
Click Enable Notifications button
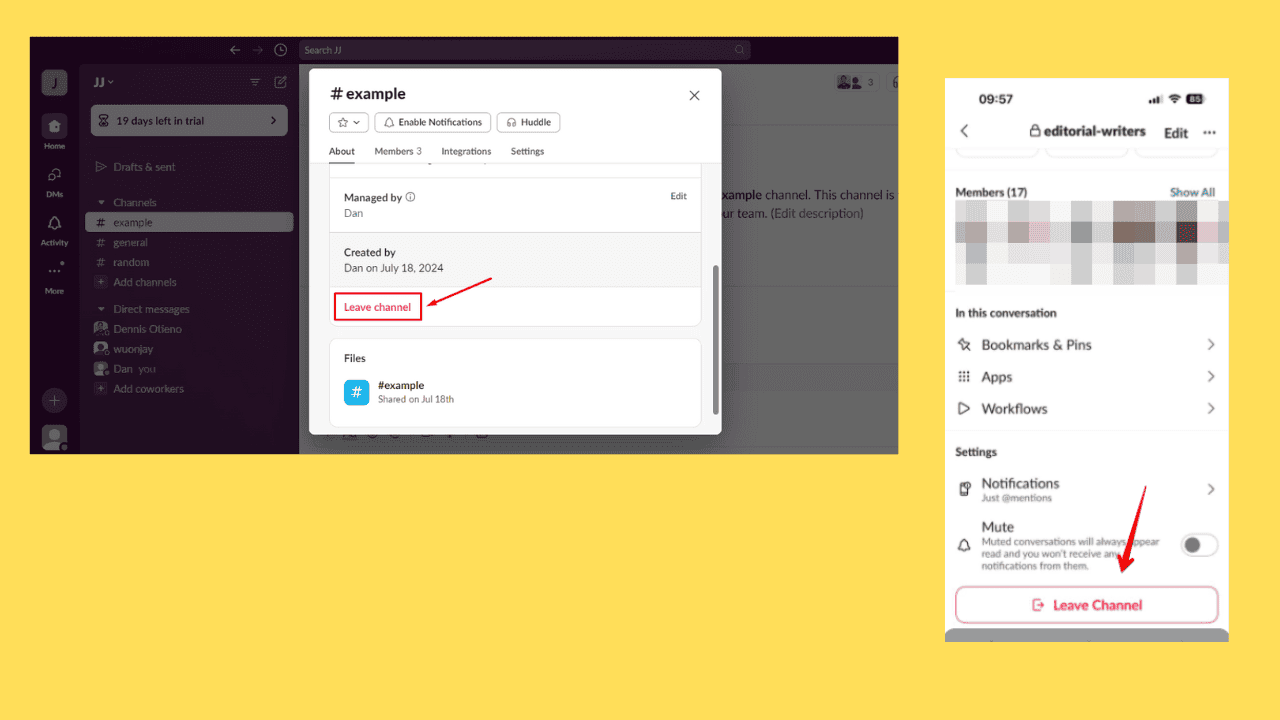pos(432,122)
